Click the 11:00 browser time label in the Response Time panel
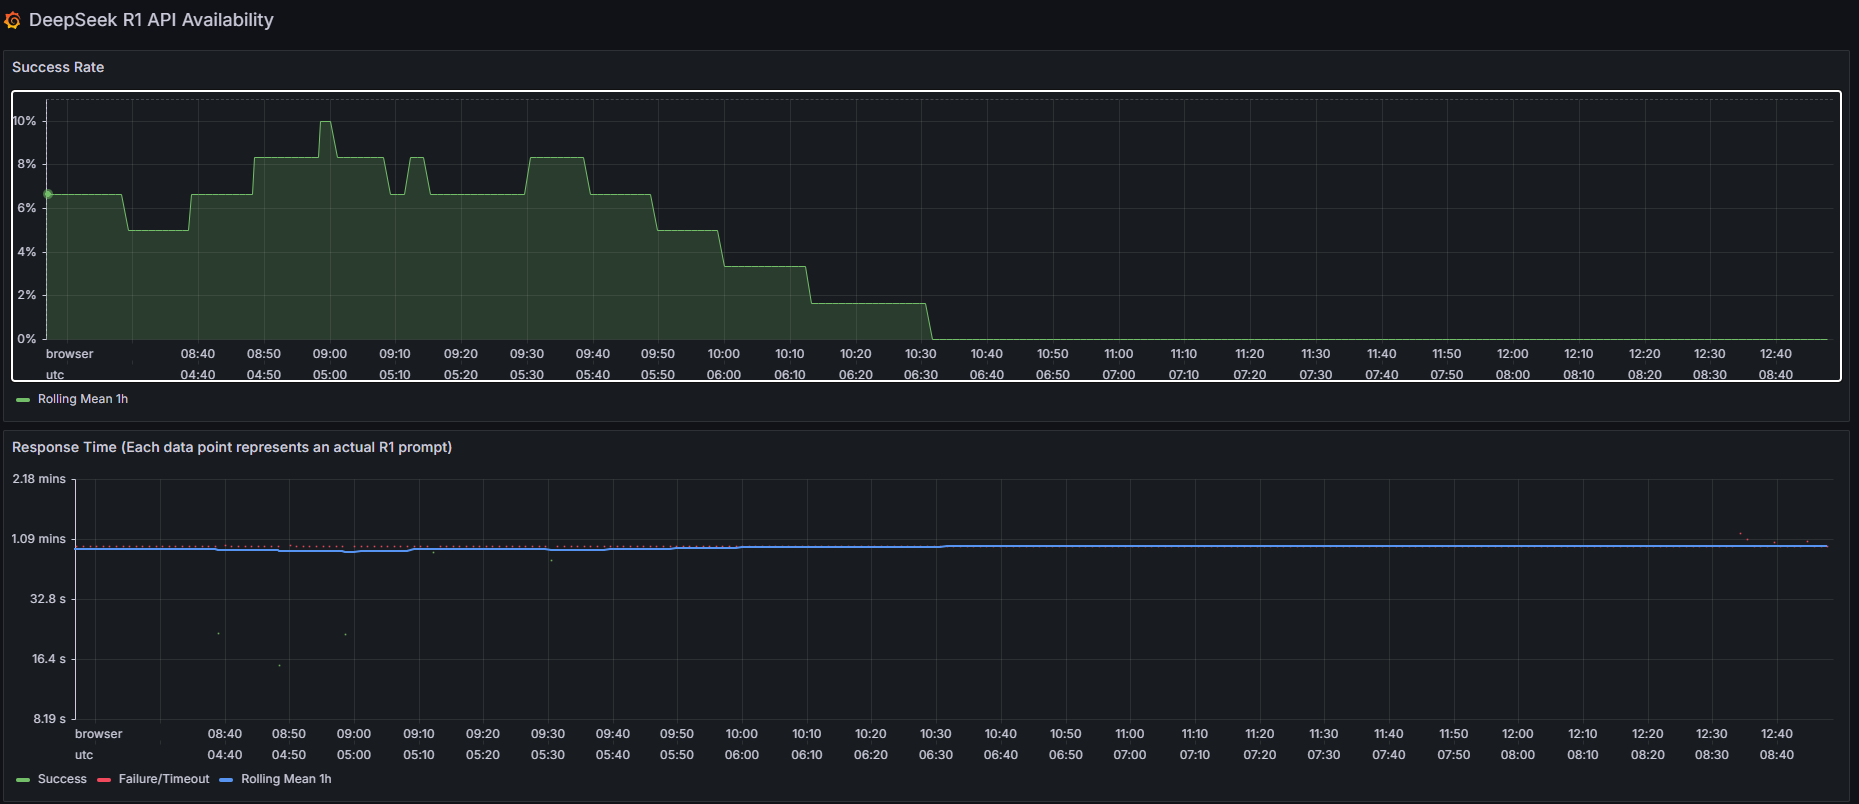This screenshot has width=1859, height=804. (x=1130, y=734)
